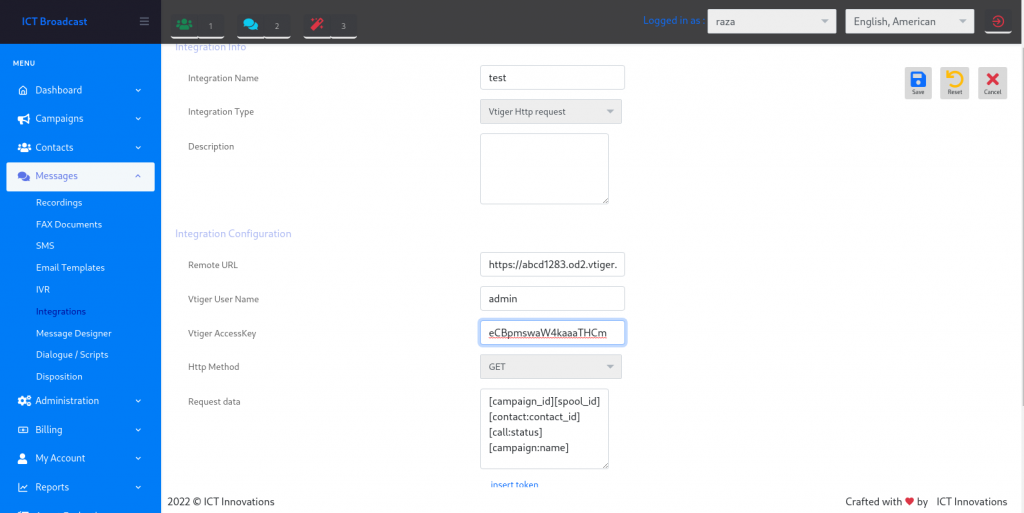Screen dimensions: 1024x513
Task: Click the logout icon in top bar
Action: click(x=997, y=21)
